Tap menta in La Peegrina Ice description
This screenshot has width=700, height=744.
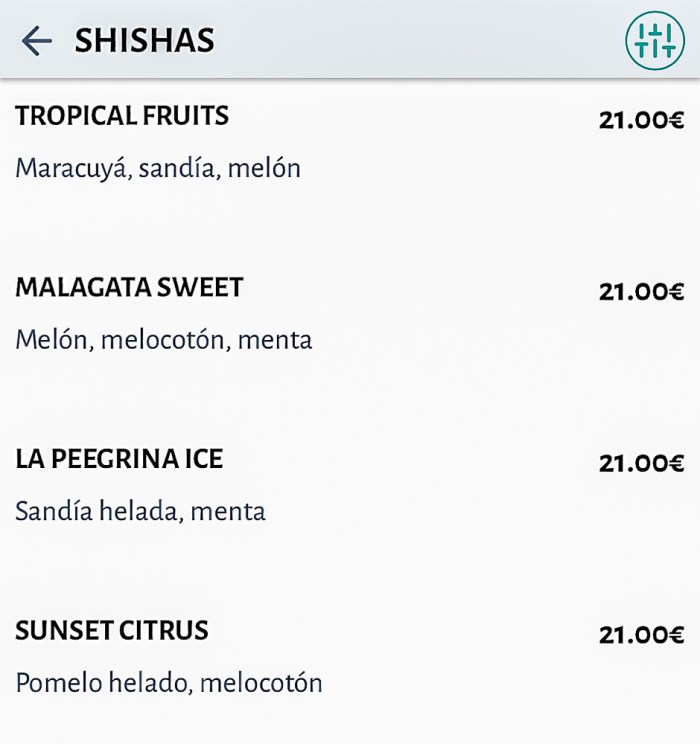point(228,512)
